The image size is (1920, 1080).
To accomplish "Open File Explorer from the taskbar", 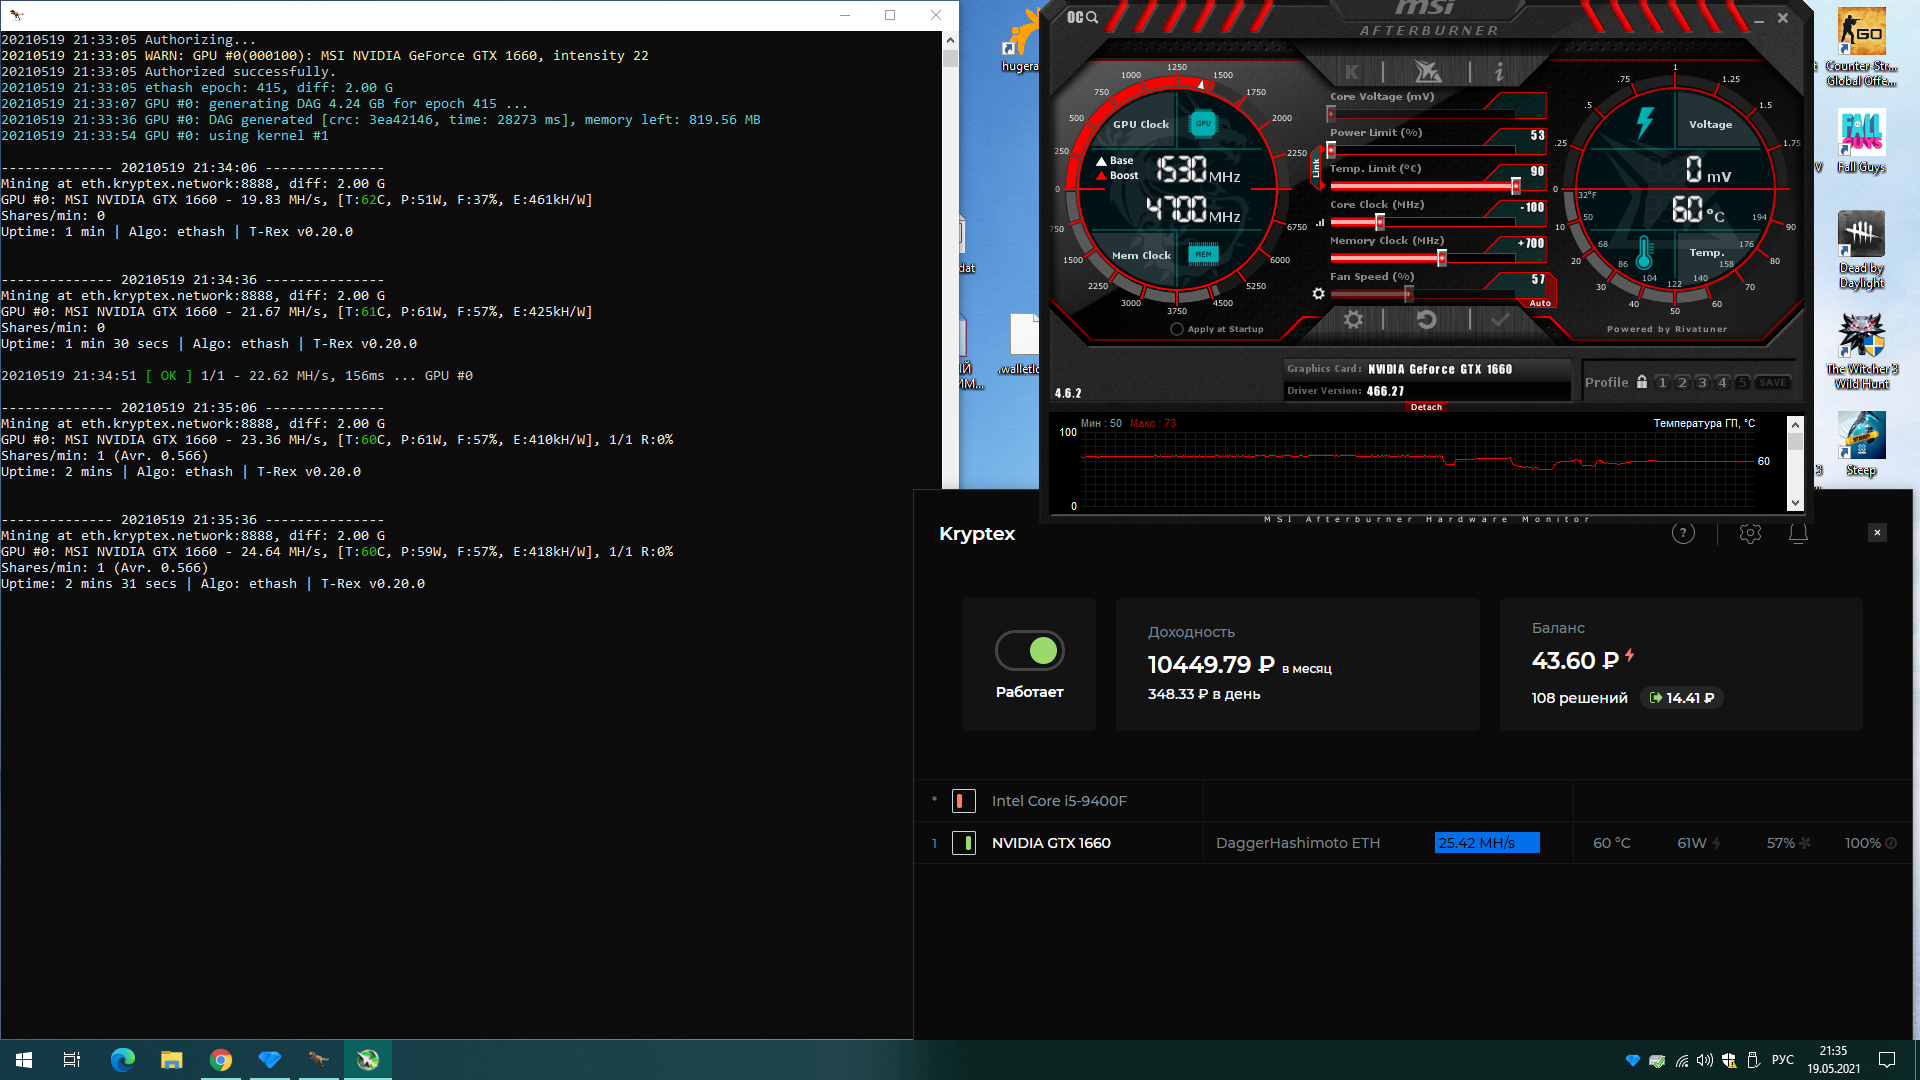I will [x=171, y=1060].
